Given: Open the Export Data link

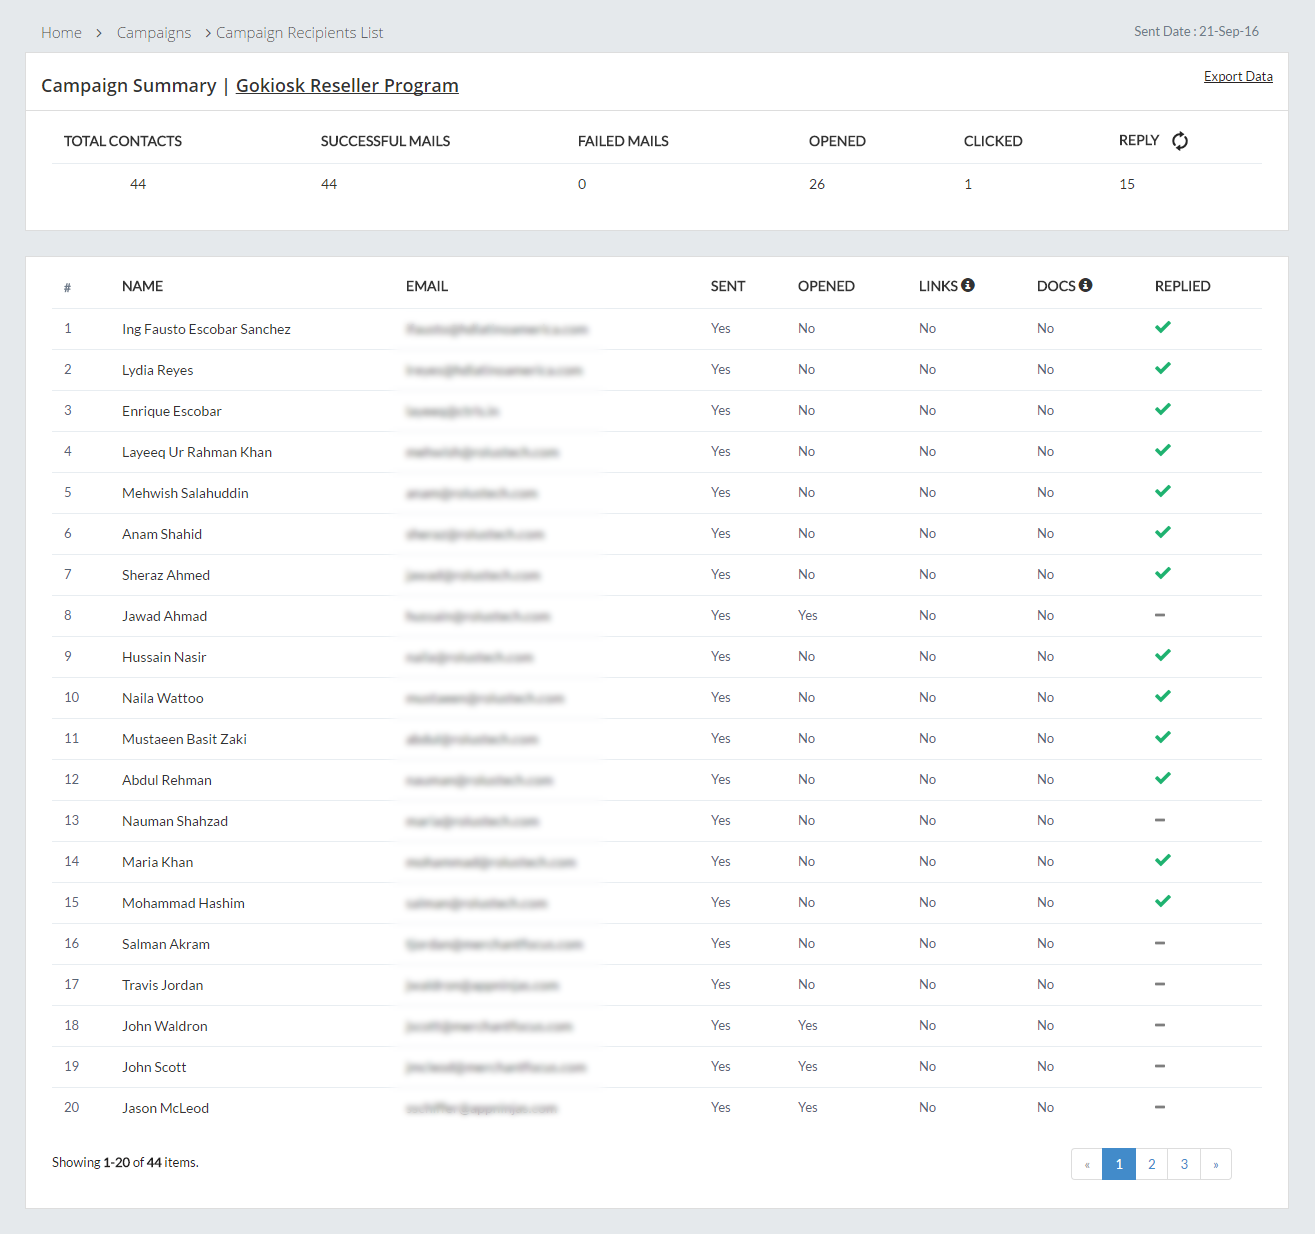Looking at the screenshot, I should click(1238, 76).
